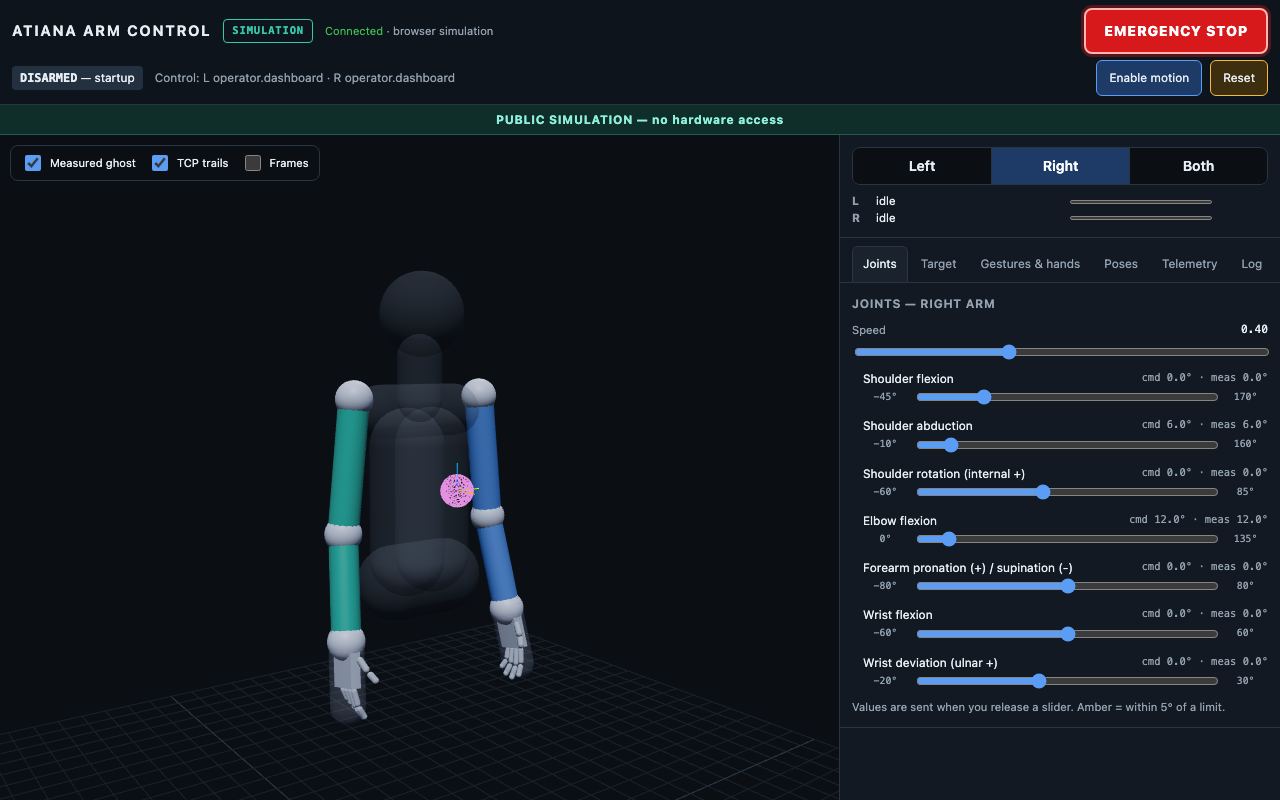Switch to the Joints tab

[x=880, y=264]
